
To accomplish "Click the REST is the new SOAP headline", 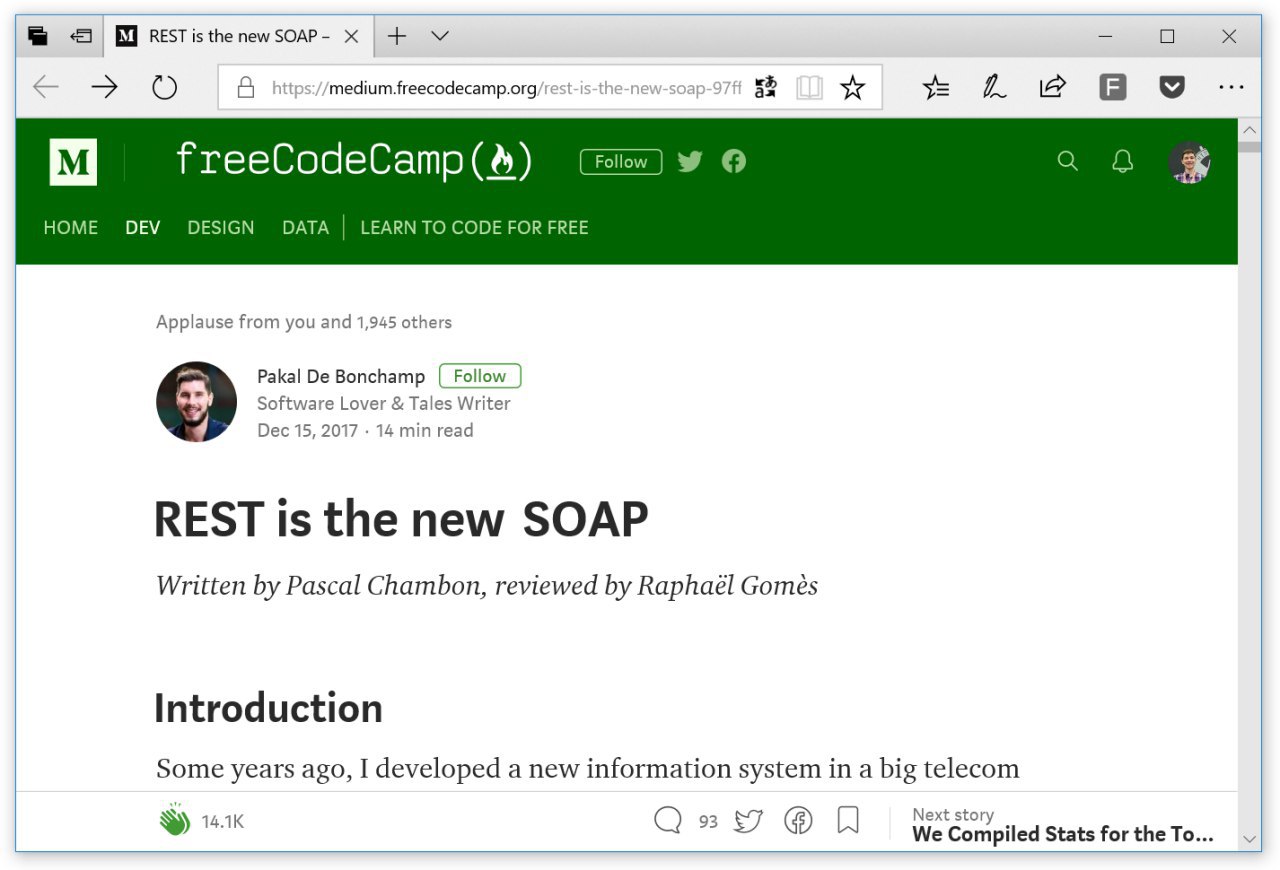I will 401,520.
